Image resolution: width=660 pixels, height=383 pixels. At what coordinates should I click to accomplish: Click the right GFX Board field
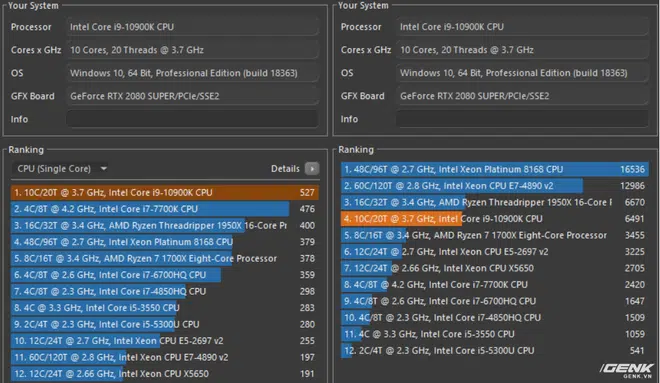point(522,96)
